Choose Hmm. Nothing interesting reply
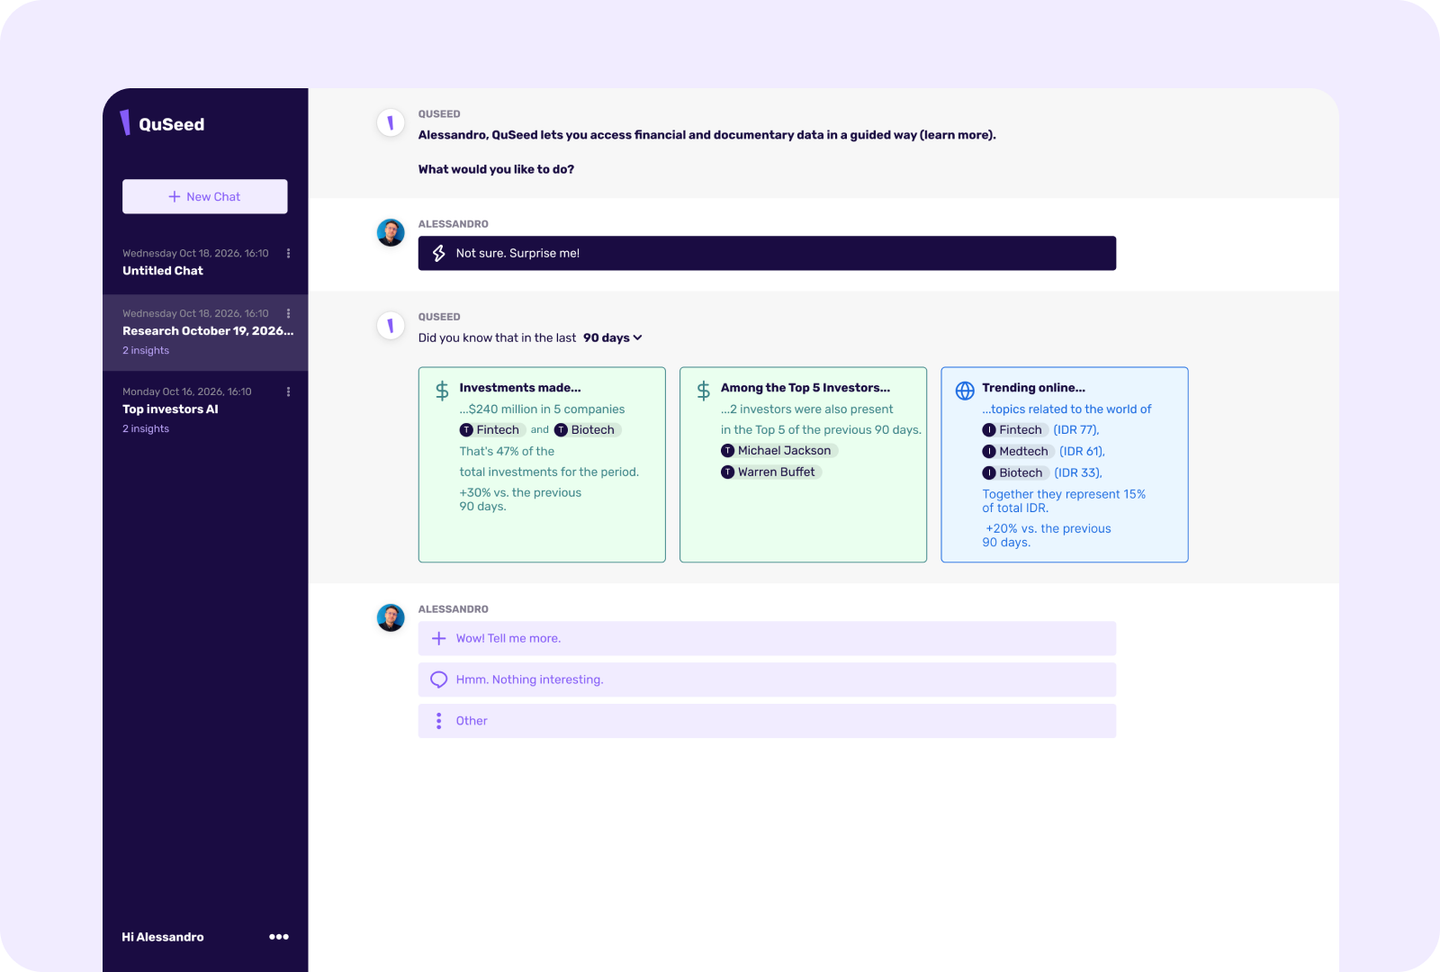The height and width of the screenshot is (972, 1440). tap(767, 679)
